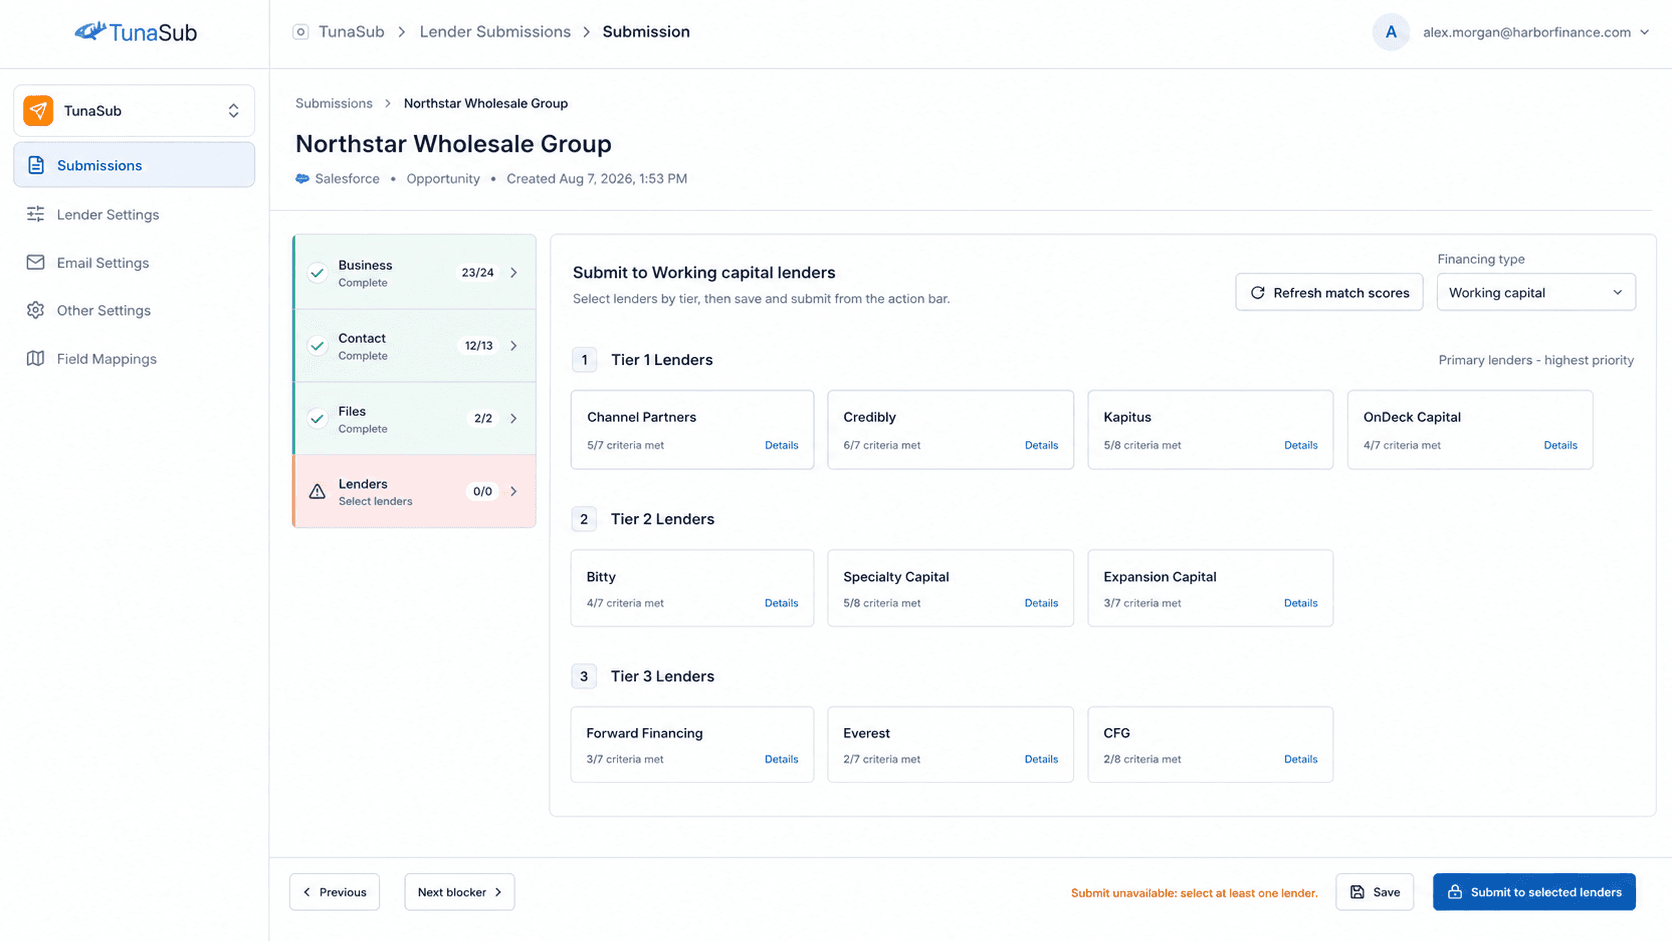The width and height of the screenshot is (1672, 941).
Task: Select the Everest lender card
Action: click(x=950, y=744)
